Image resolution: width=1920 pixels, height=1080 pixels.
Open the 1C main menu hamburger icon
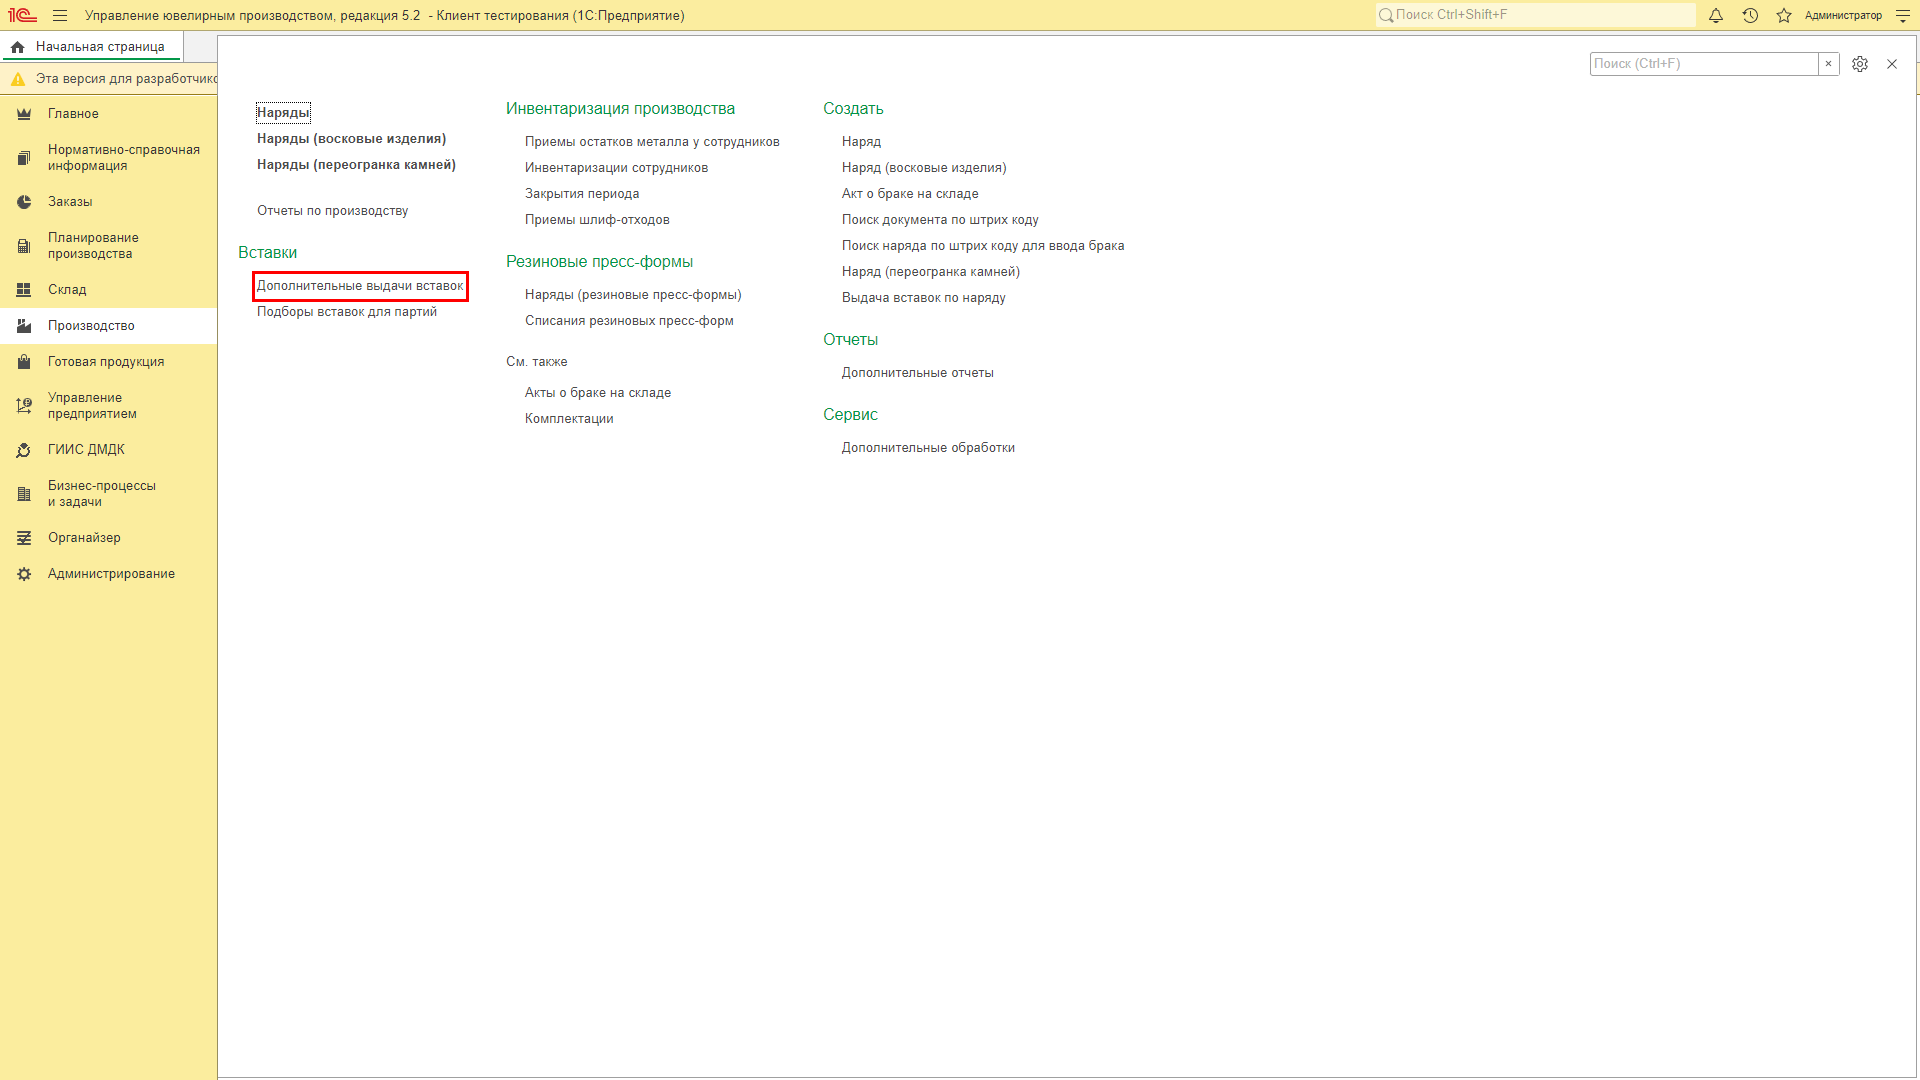pyautogui.click(x=60, y=16)
